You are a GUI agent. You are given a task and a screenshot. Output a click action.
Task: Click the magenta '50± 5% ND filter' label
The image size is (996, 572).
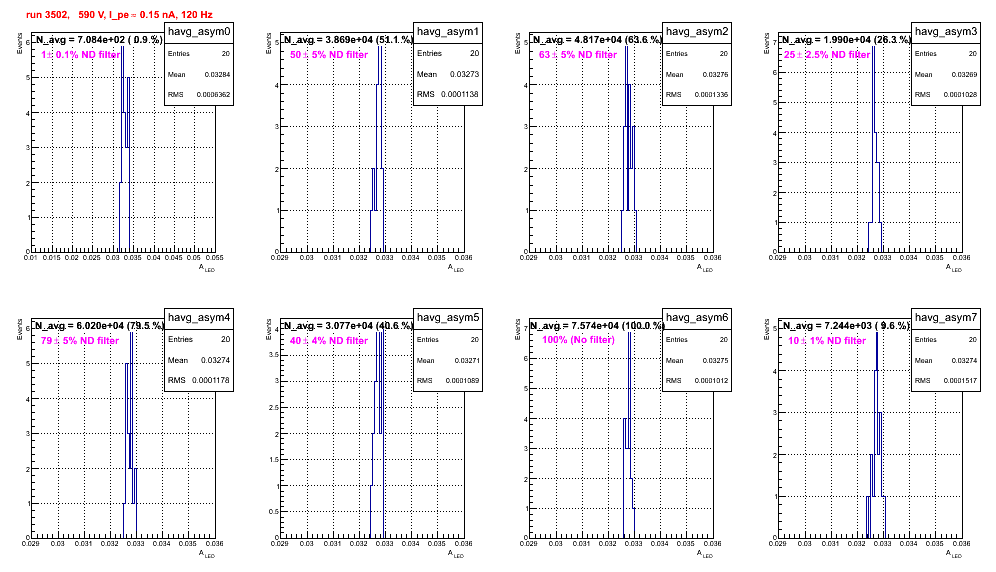329,55
